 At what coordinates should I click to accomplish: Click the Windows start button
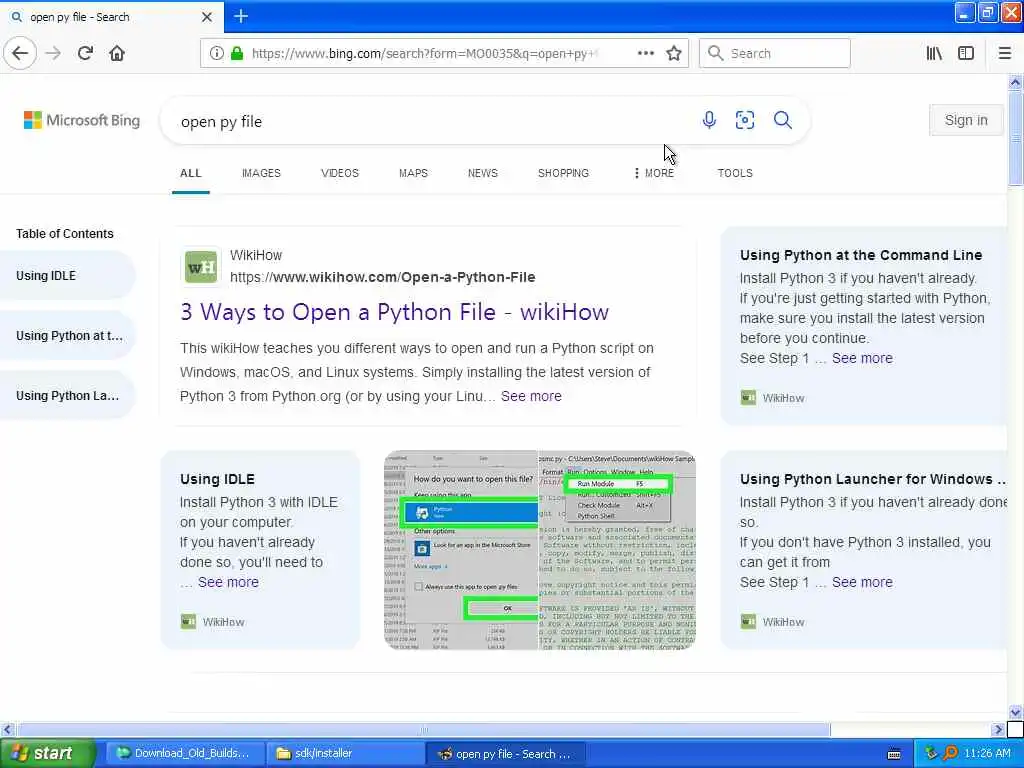click(x=47, y=754)
